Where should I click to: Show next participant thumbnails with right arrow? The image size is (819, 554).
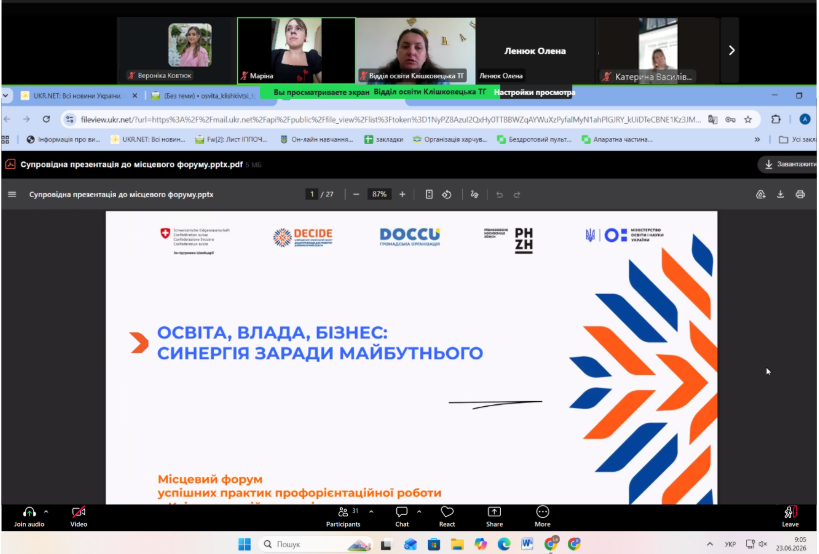click(731, 51)
